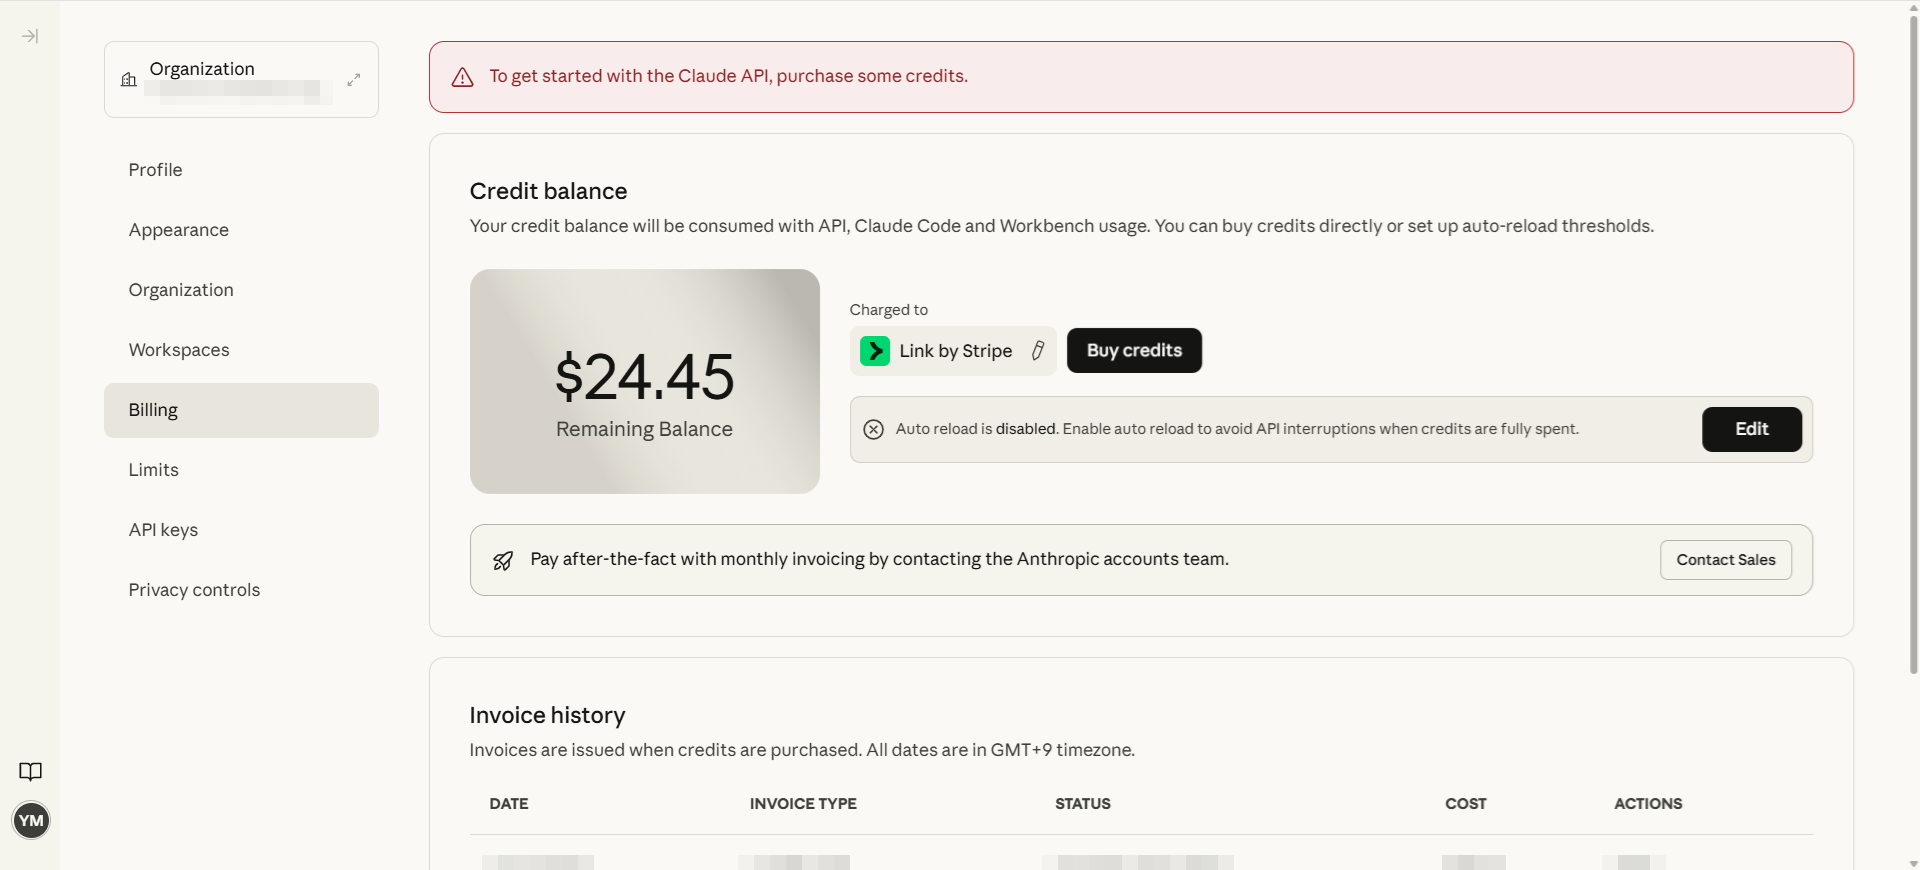This screenshot has width=1920, height=870.
Task: Click the Contact Sales button
Action: click(x=1725, y=560)
